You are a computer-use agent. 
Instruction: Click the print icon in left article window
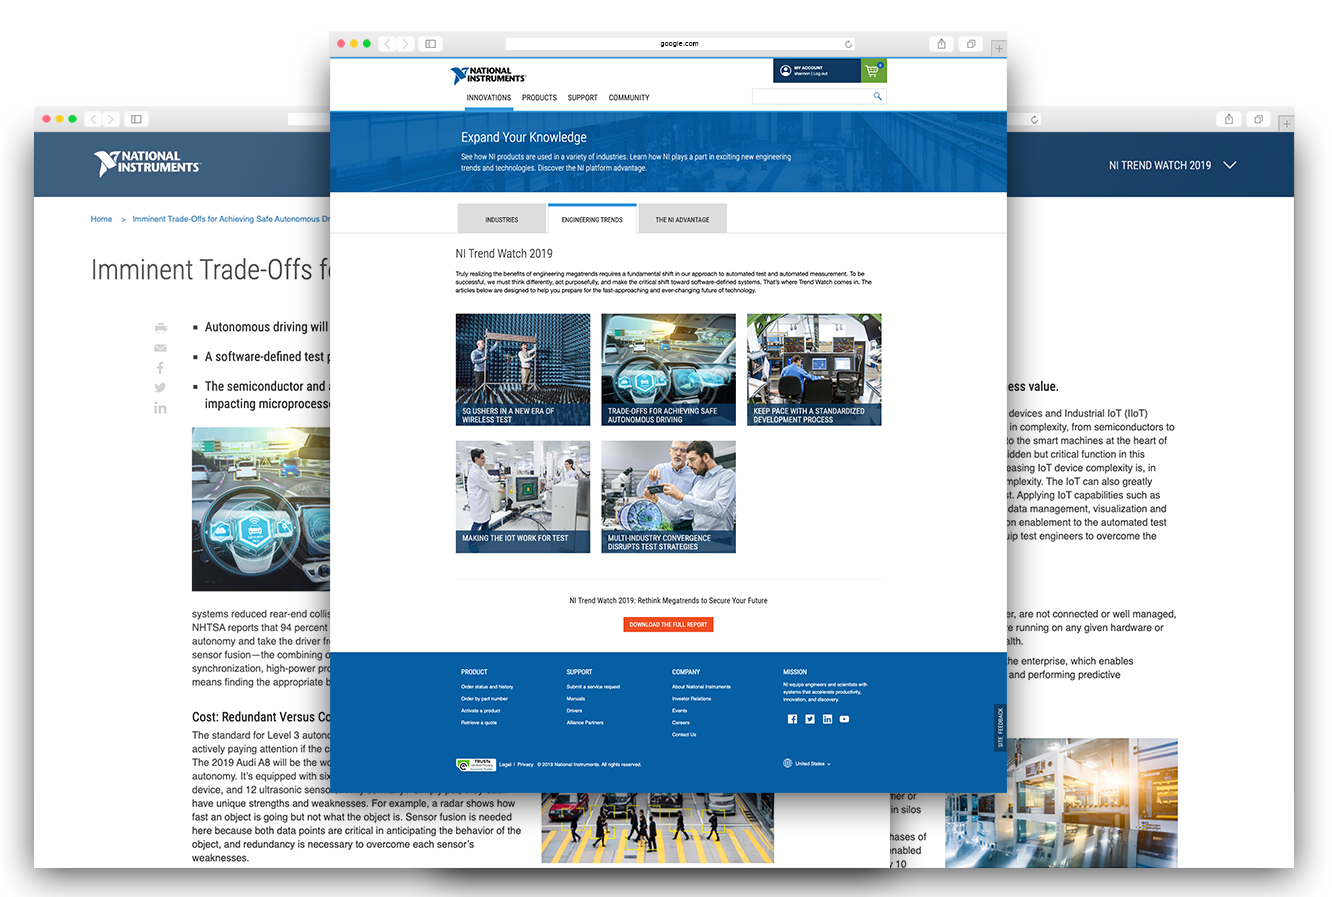tap(160, 327)
